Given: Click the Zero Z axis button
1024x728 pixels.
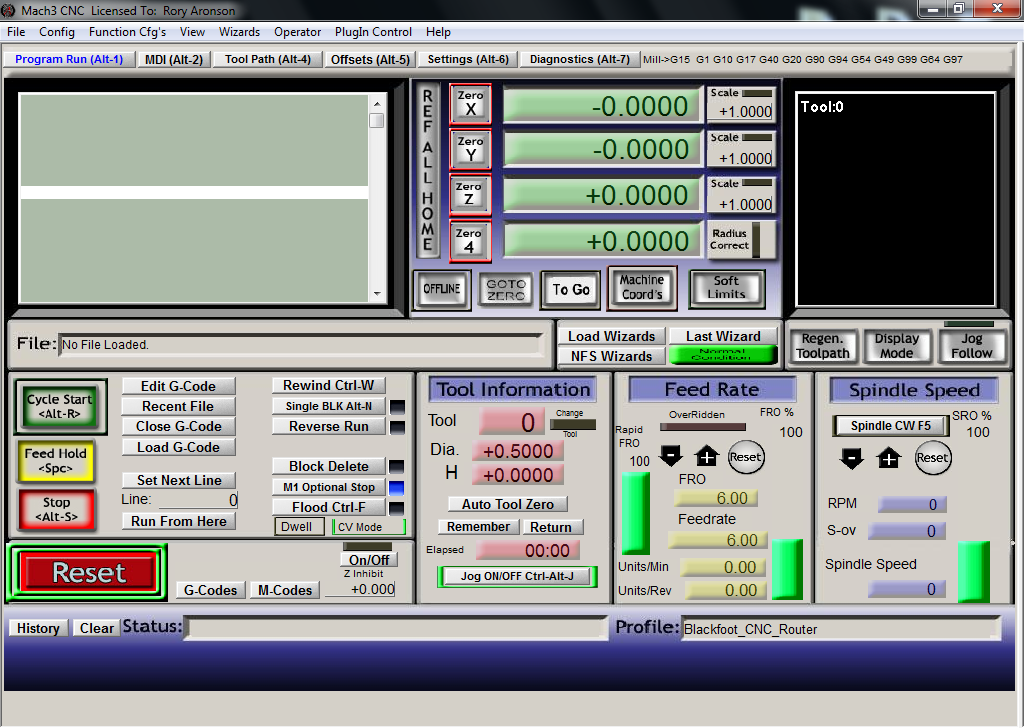Looking at the screenshot, I should tap(470, 195).
